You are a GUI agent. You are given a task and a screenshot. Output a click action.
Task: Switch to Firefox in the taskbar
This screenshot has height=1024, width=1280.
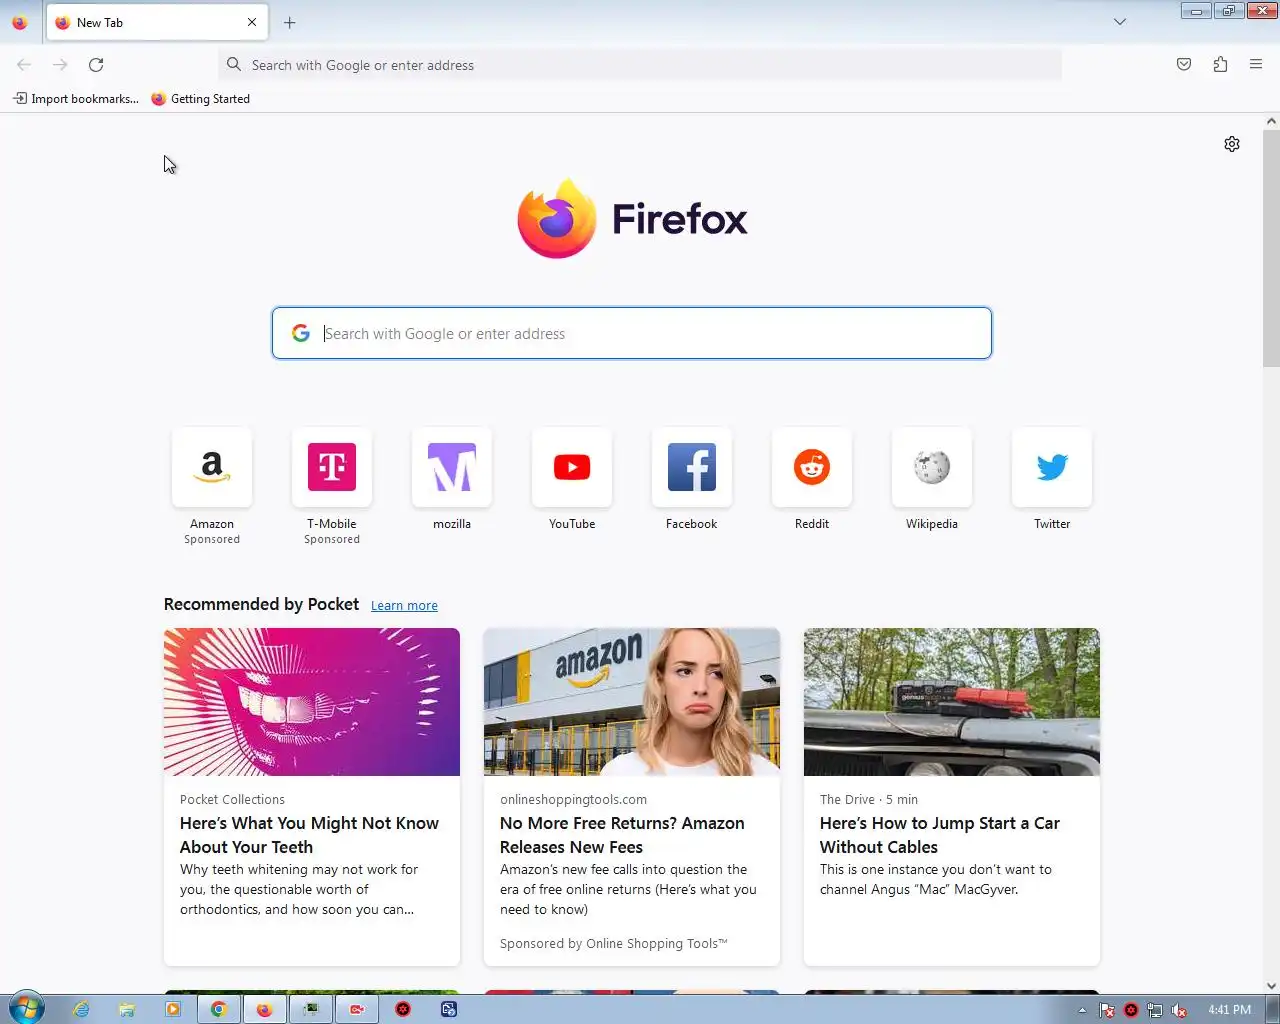[x=264, y=1009]
